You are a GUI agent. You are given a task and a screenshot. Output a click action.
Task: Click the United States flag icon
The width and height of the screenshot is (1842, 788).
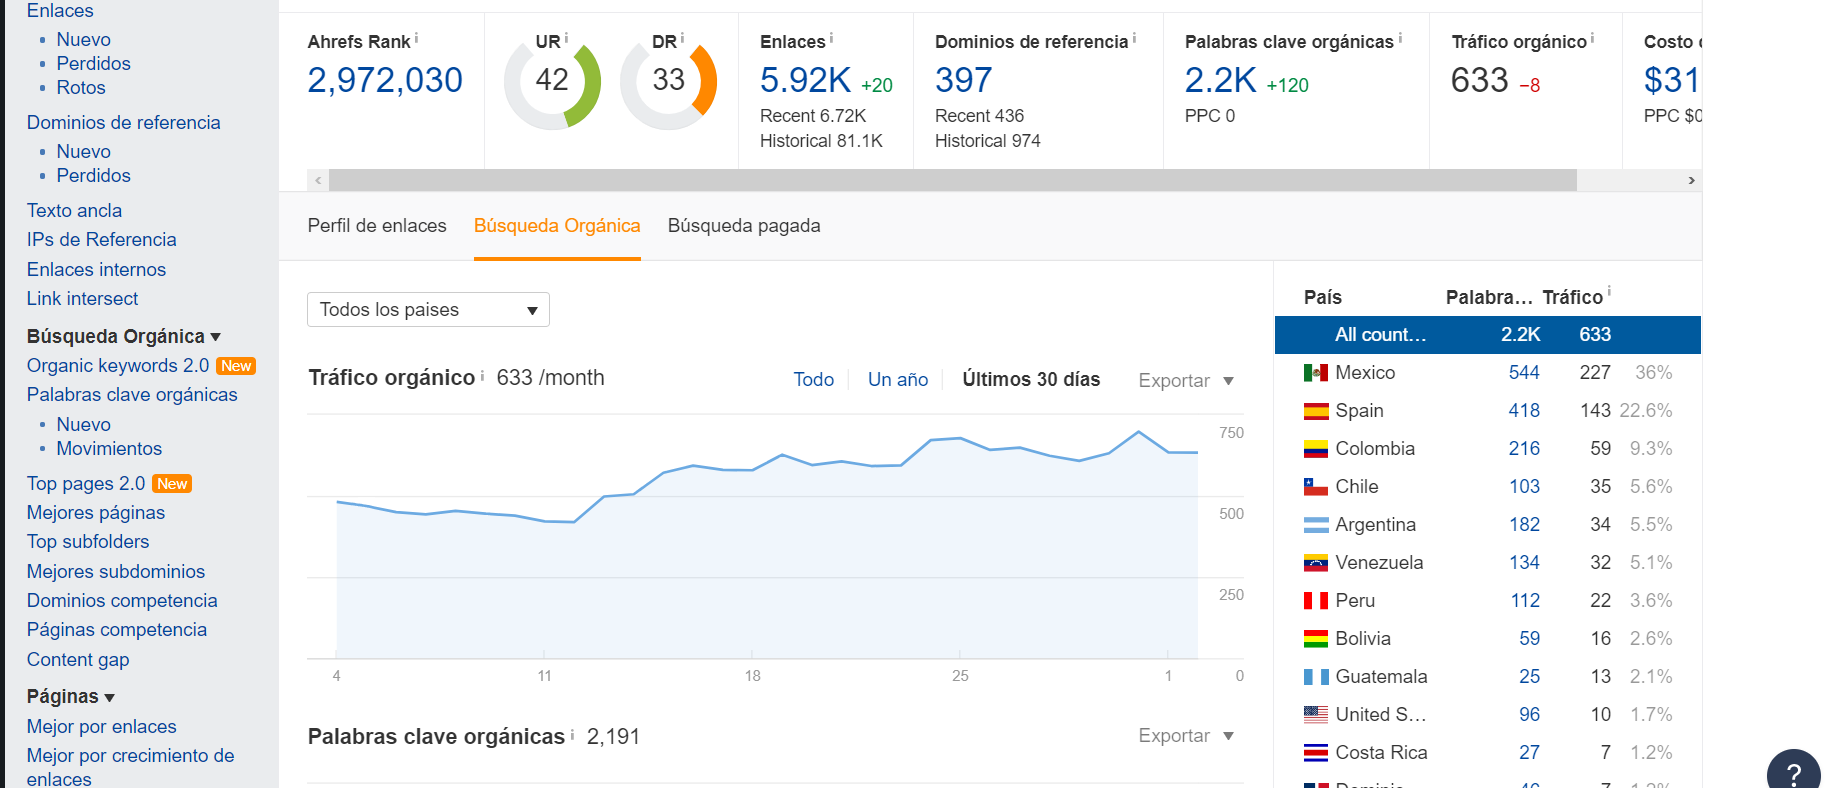pos(1316,715)
